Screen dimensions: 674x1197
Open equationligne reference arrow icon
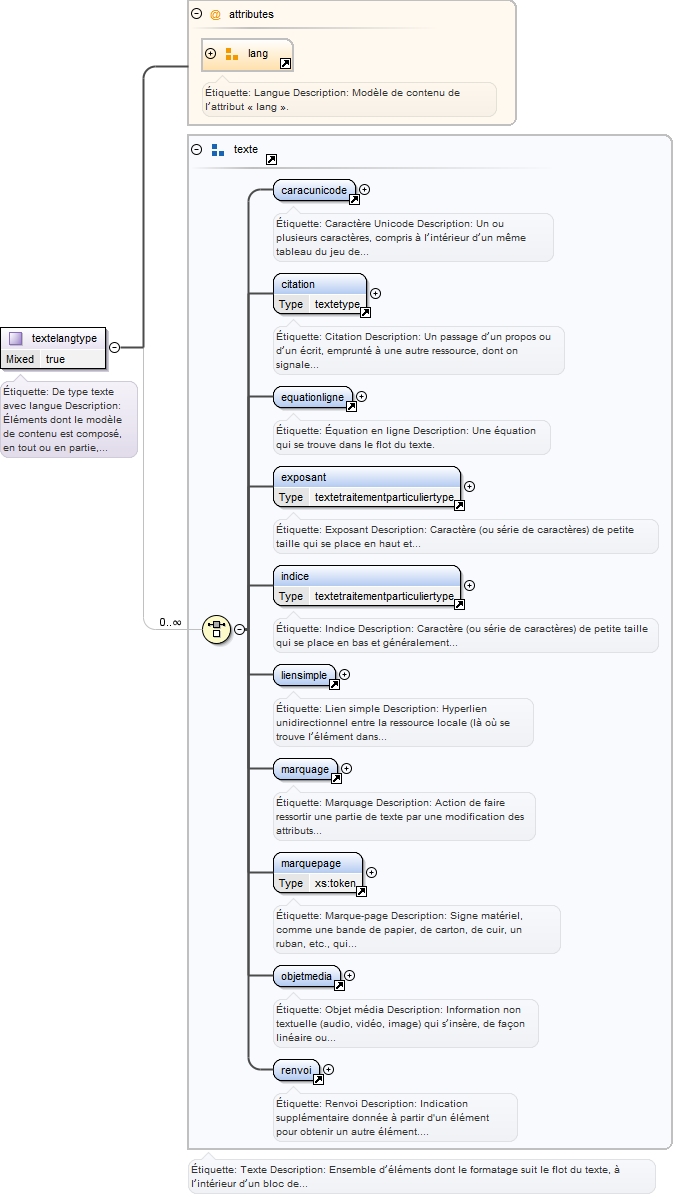pyautogui.click(x=351, y=406)
